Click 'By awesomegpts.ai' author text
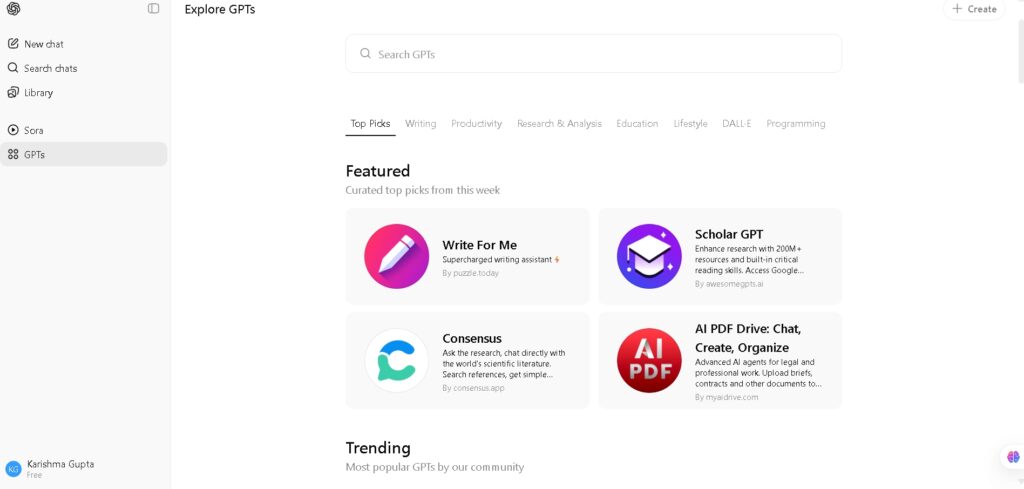Viewport: 1024px width, 489px height. point(729,284)
